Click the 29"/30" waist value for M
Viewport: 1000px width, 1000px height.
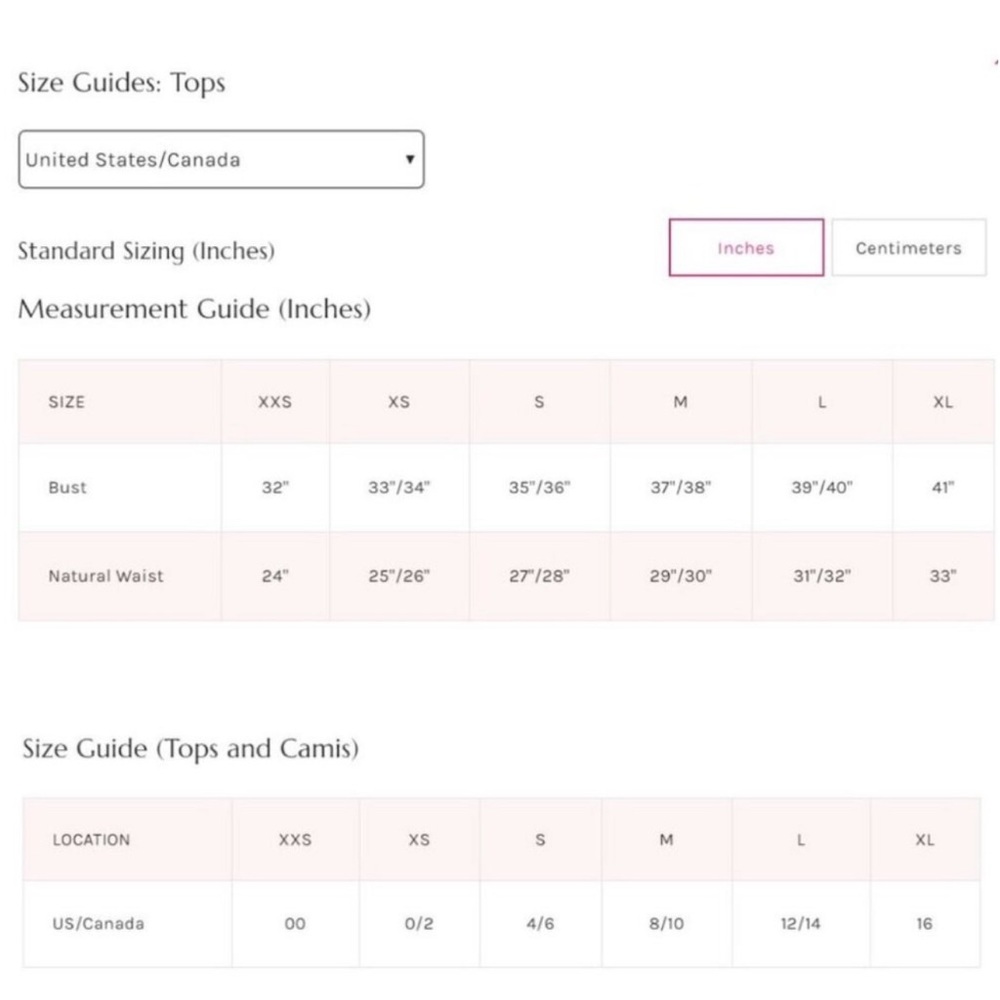pos(680,576)
